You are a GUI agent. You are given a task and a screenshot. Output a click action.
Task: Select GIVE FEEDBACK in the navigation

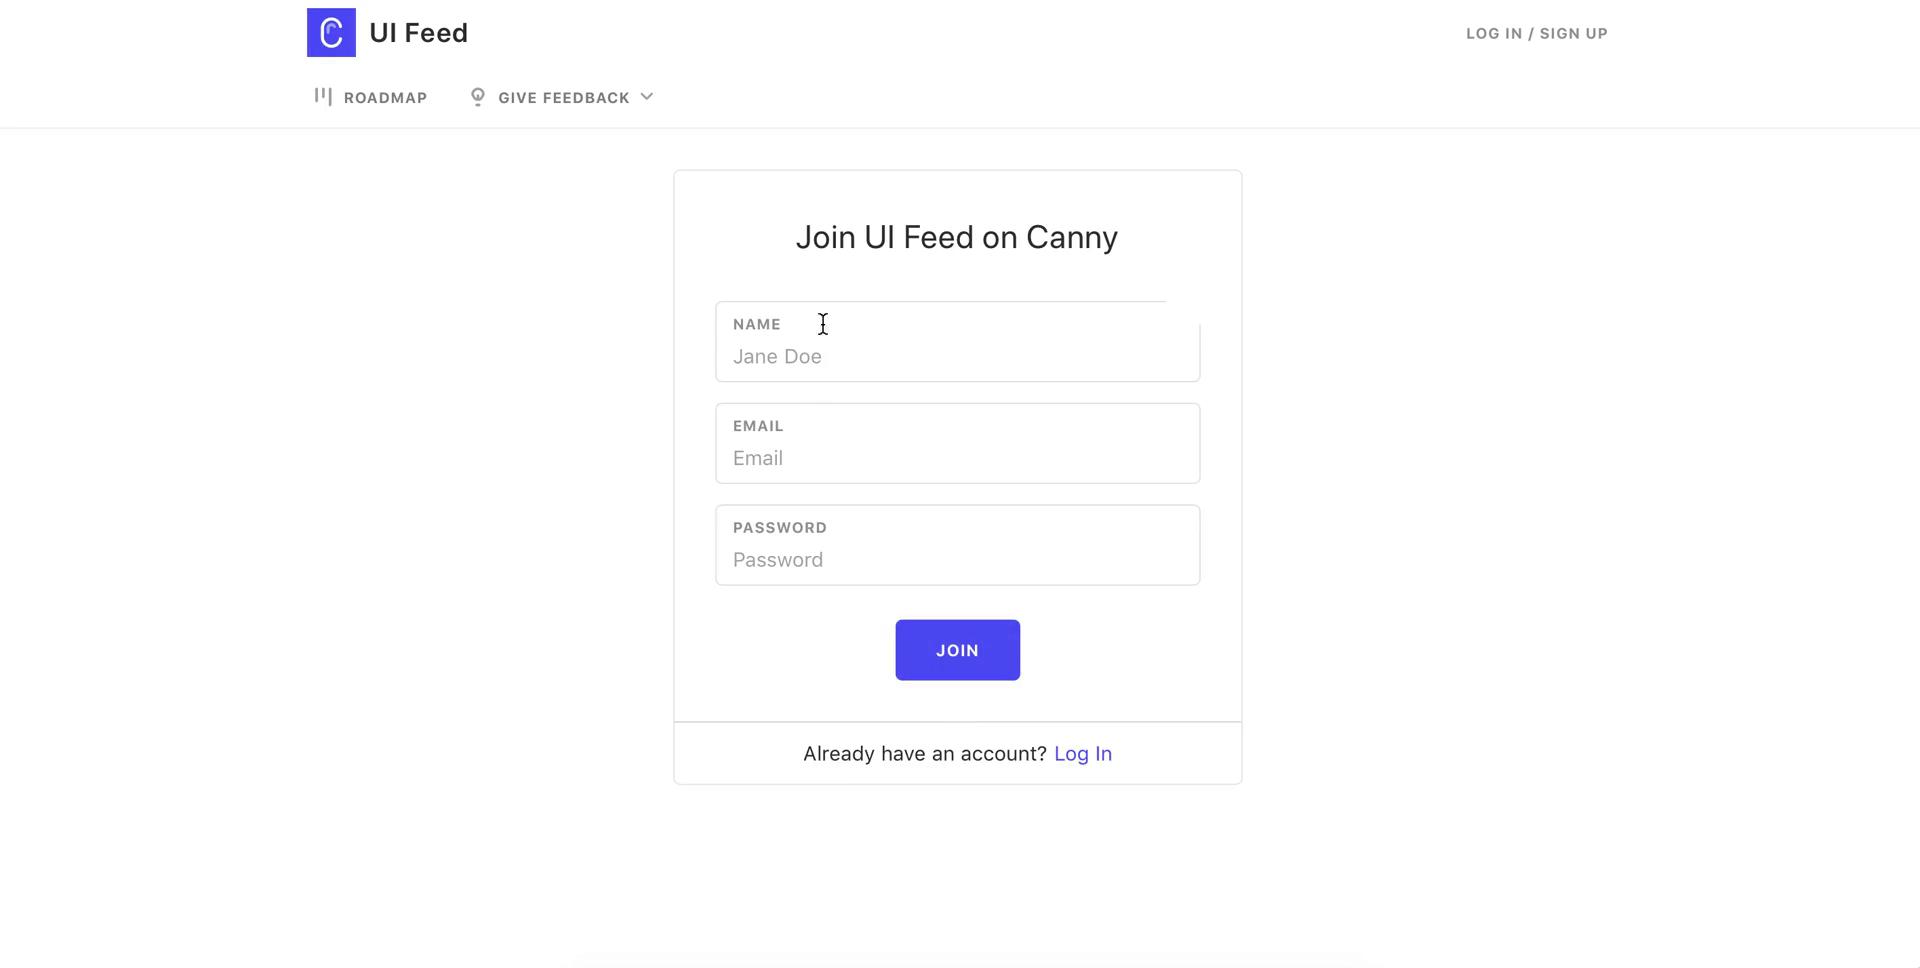click(x=563, y=97)
